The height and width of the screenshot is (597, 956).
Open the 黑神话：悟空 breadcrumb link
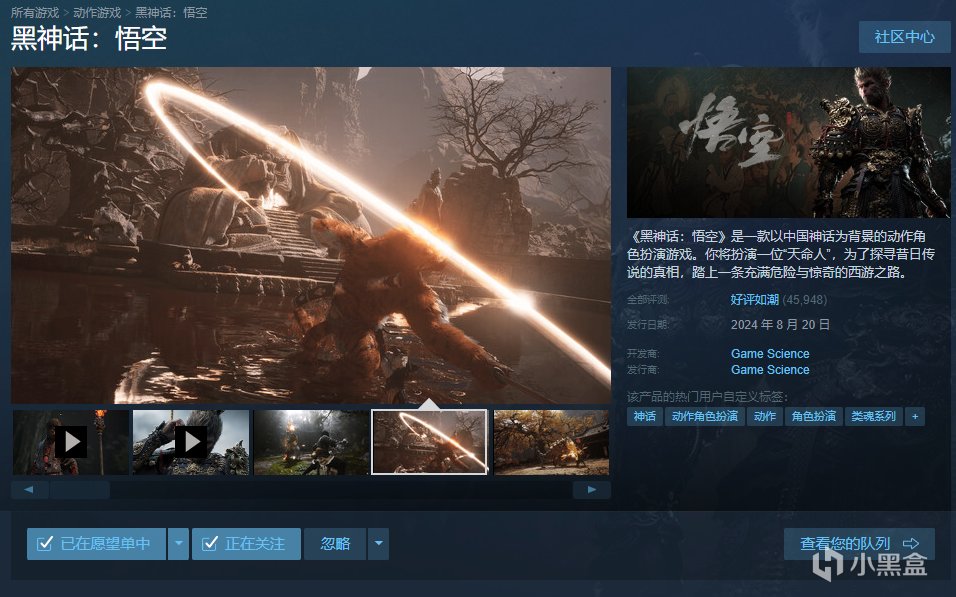pyautogui.click(x=171, y=12)
